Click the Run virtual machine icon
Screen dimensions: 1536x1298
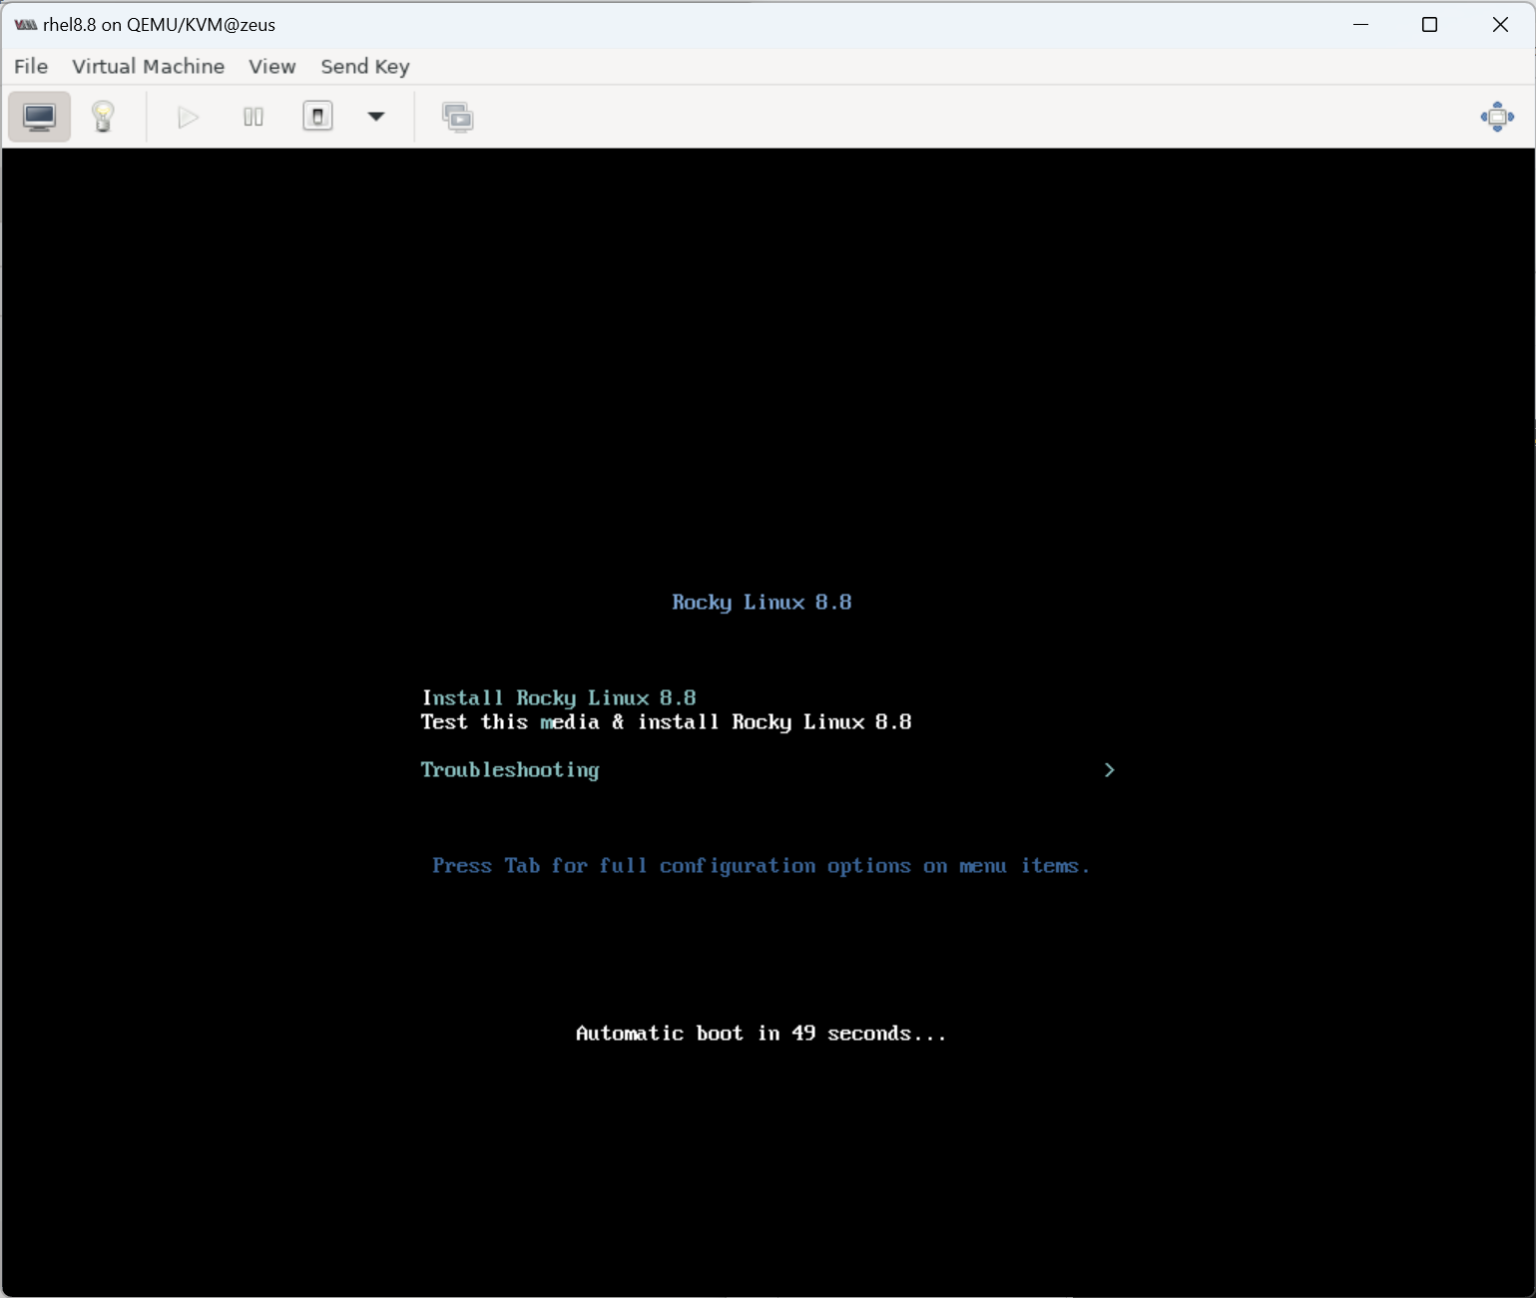(x=186, y=117)
